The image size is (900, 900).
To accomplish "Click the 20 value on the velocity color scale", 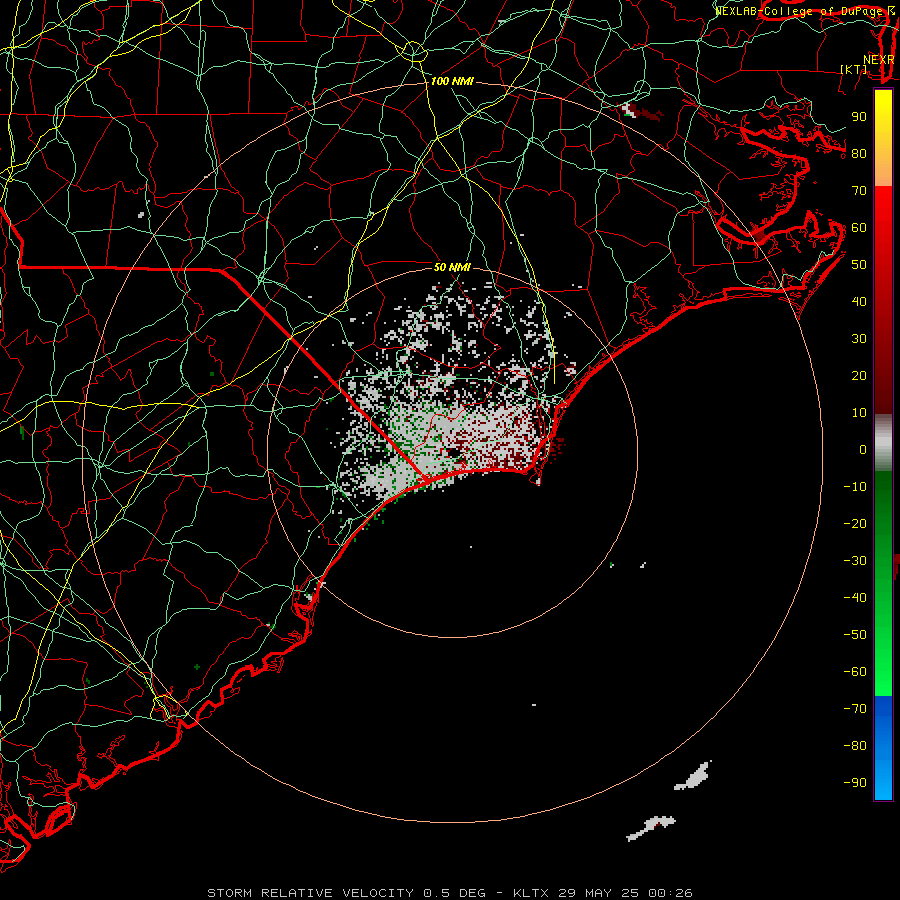I will 859,376.
